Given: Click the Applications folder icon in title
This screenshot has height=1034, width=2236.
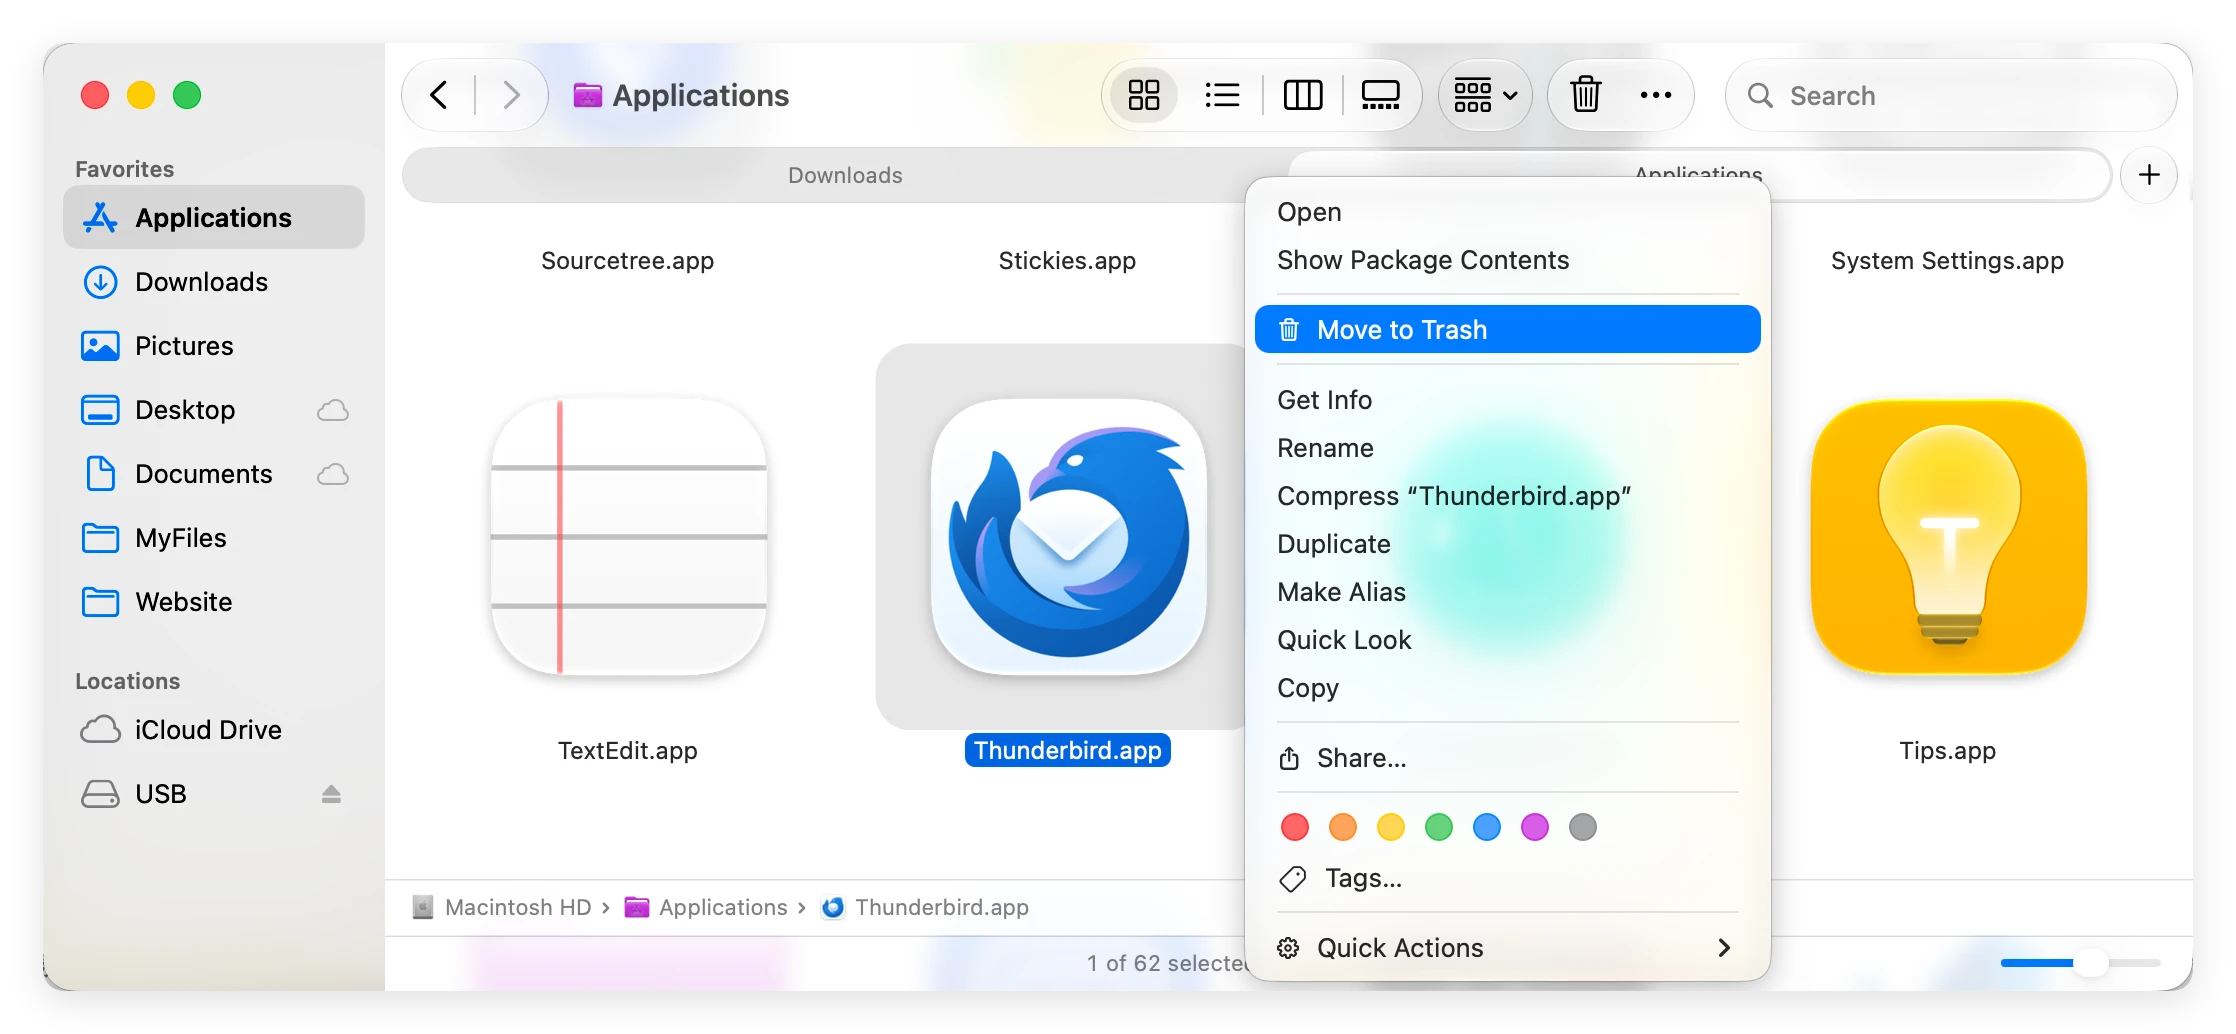Looking at the screenshot, I should [587, 95].
